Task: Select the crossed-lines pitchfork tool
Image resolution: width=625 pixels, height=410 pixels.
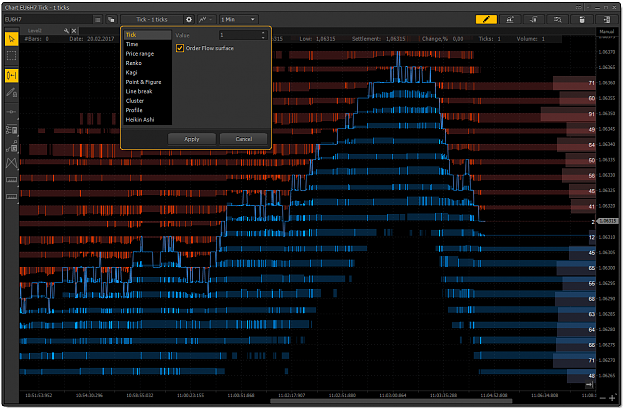Action: tap(12, 163)
